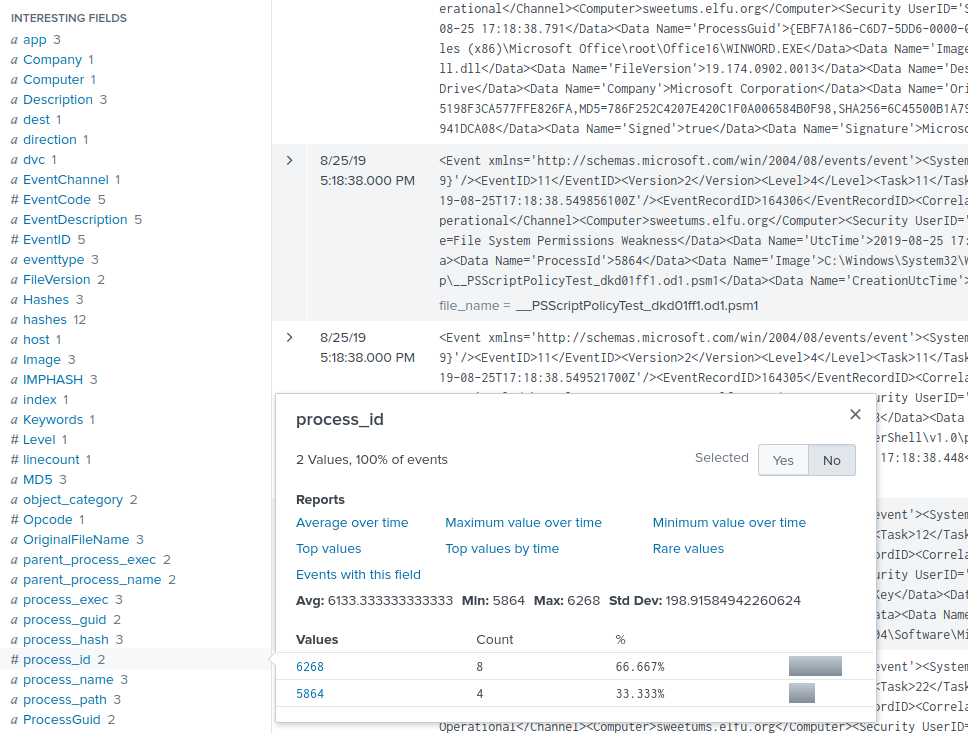Image resolution: width=968 pixels, height=734 pixels.
Task: Open the index field details
Action: (40, 399)
